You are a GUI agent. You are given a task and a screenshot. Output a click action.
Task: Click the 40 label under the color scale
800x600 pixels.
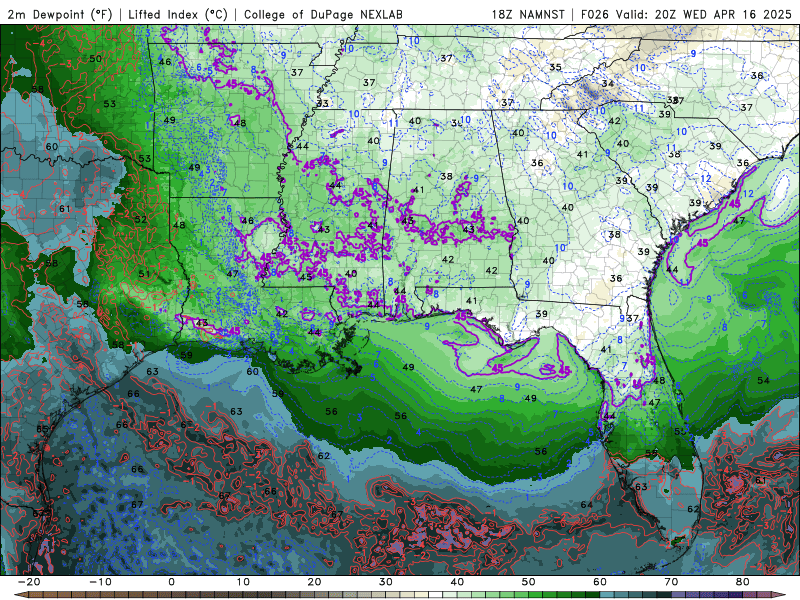click(x=457, y=582)
